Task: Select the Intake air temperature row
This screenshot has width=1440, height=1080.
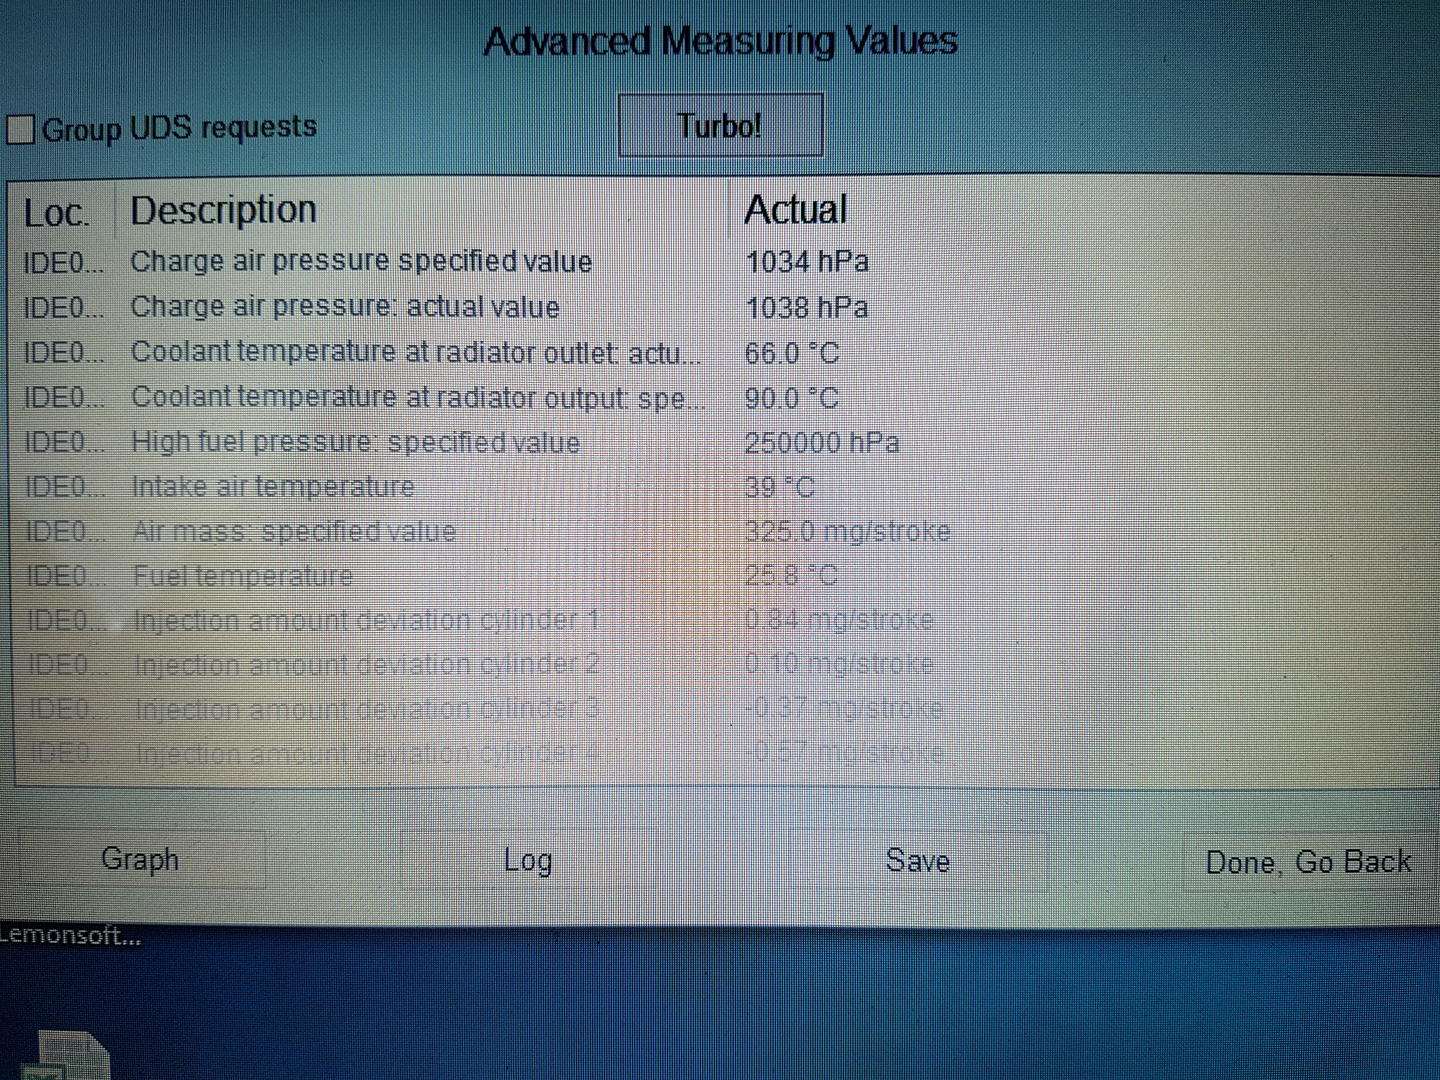Action: pyautogui.click(x=273, y=487)
